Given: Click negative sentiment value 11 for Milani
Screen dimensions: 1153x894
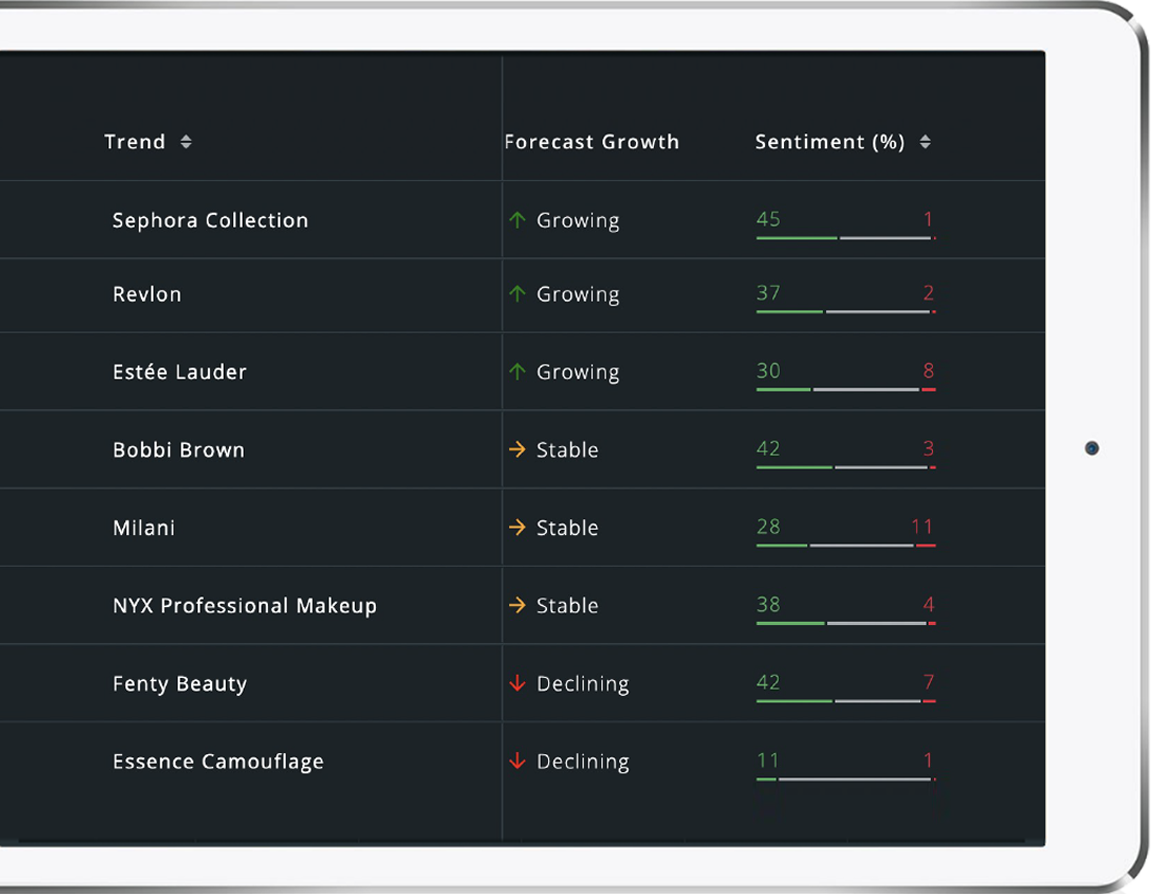Looking at the screenshot, I should click(922, 527).
